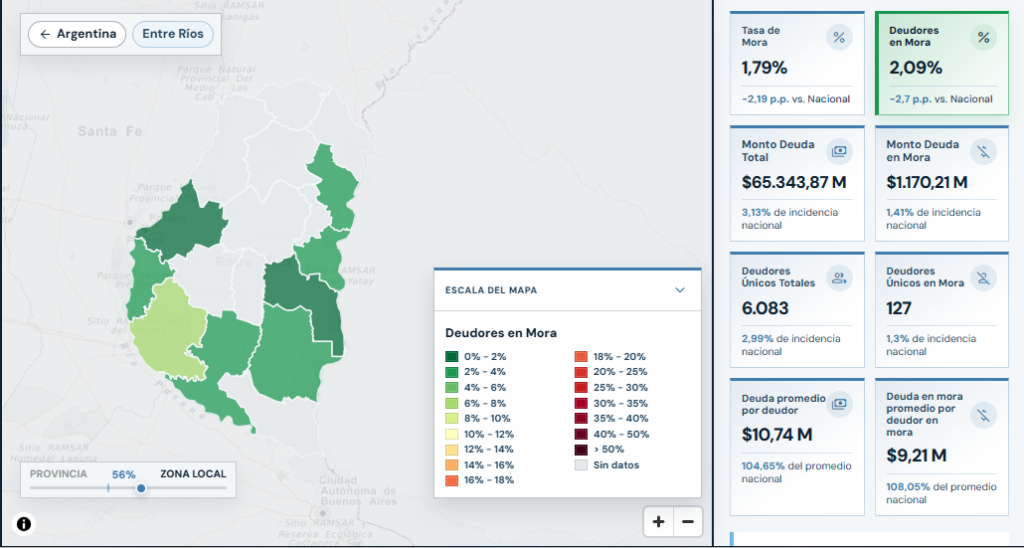Select the Entre Ríos province chip
This screenshot has width=1024, height=548.
click(173, 34)
